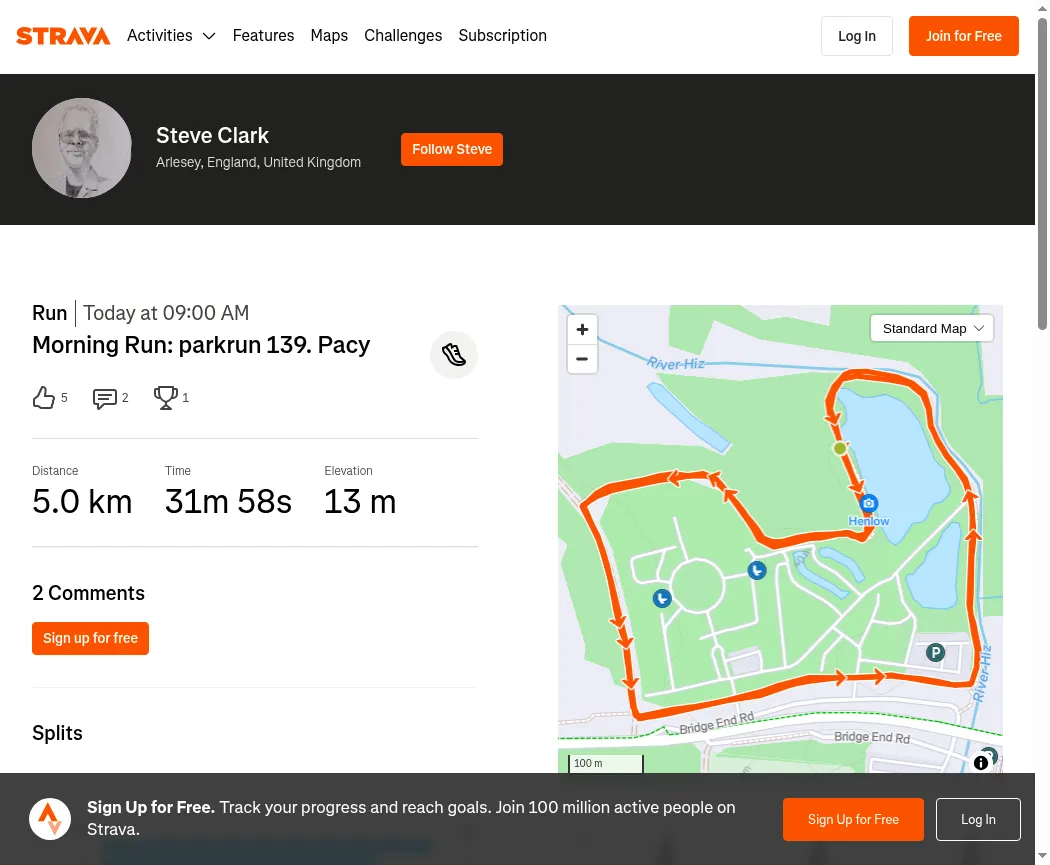
Task: Open the Standard Map style dropdown
Action: tap(931, 329)
